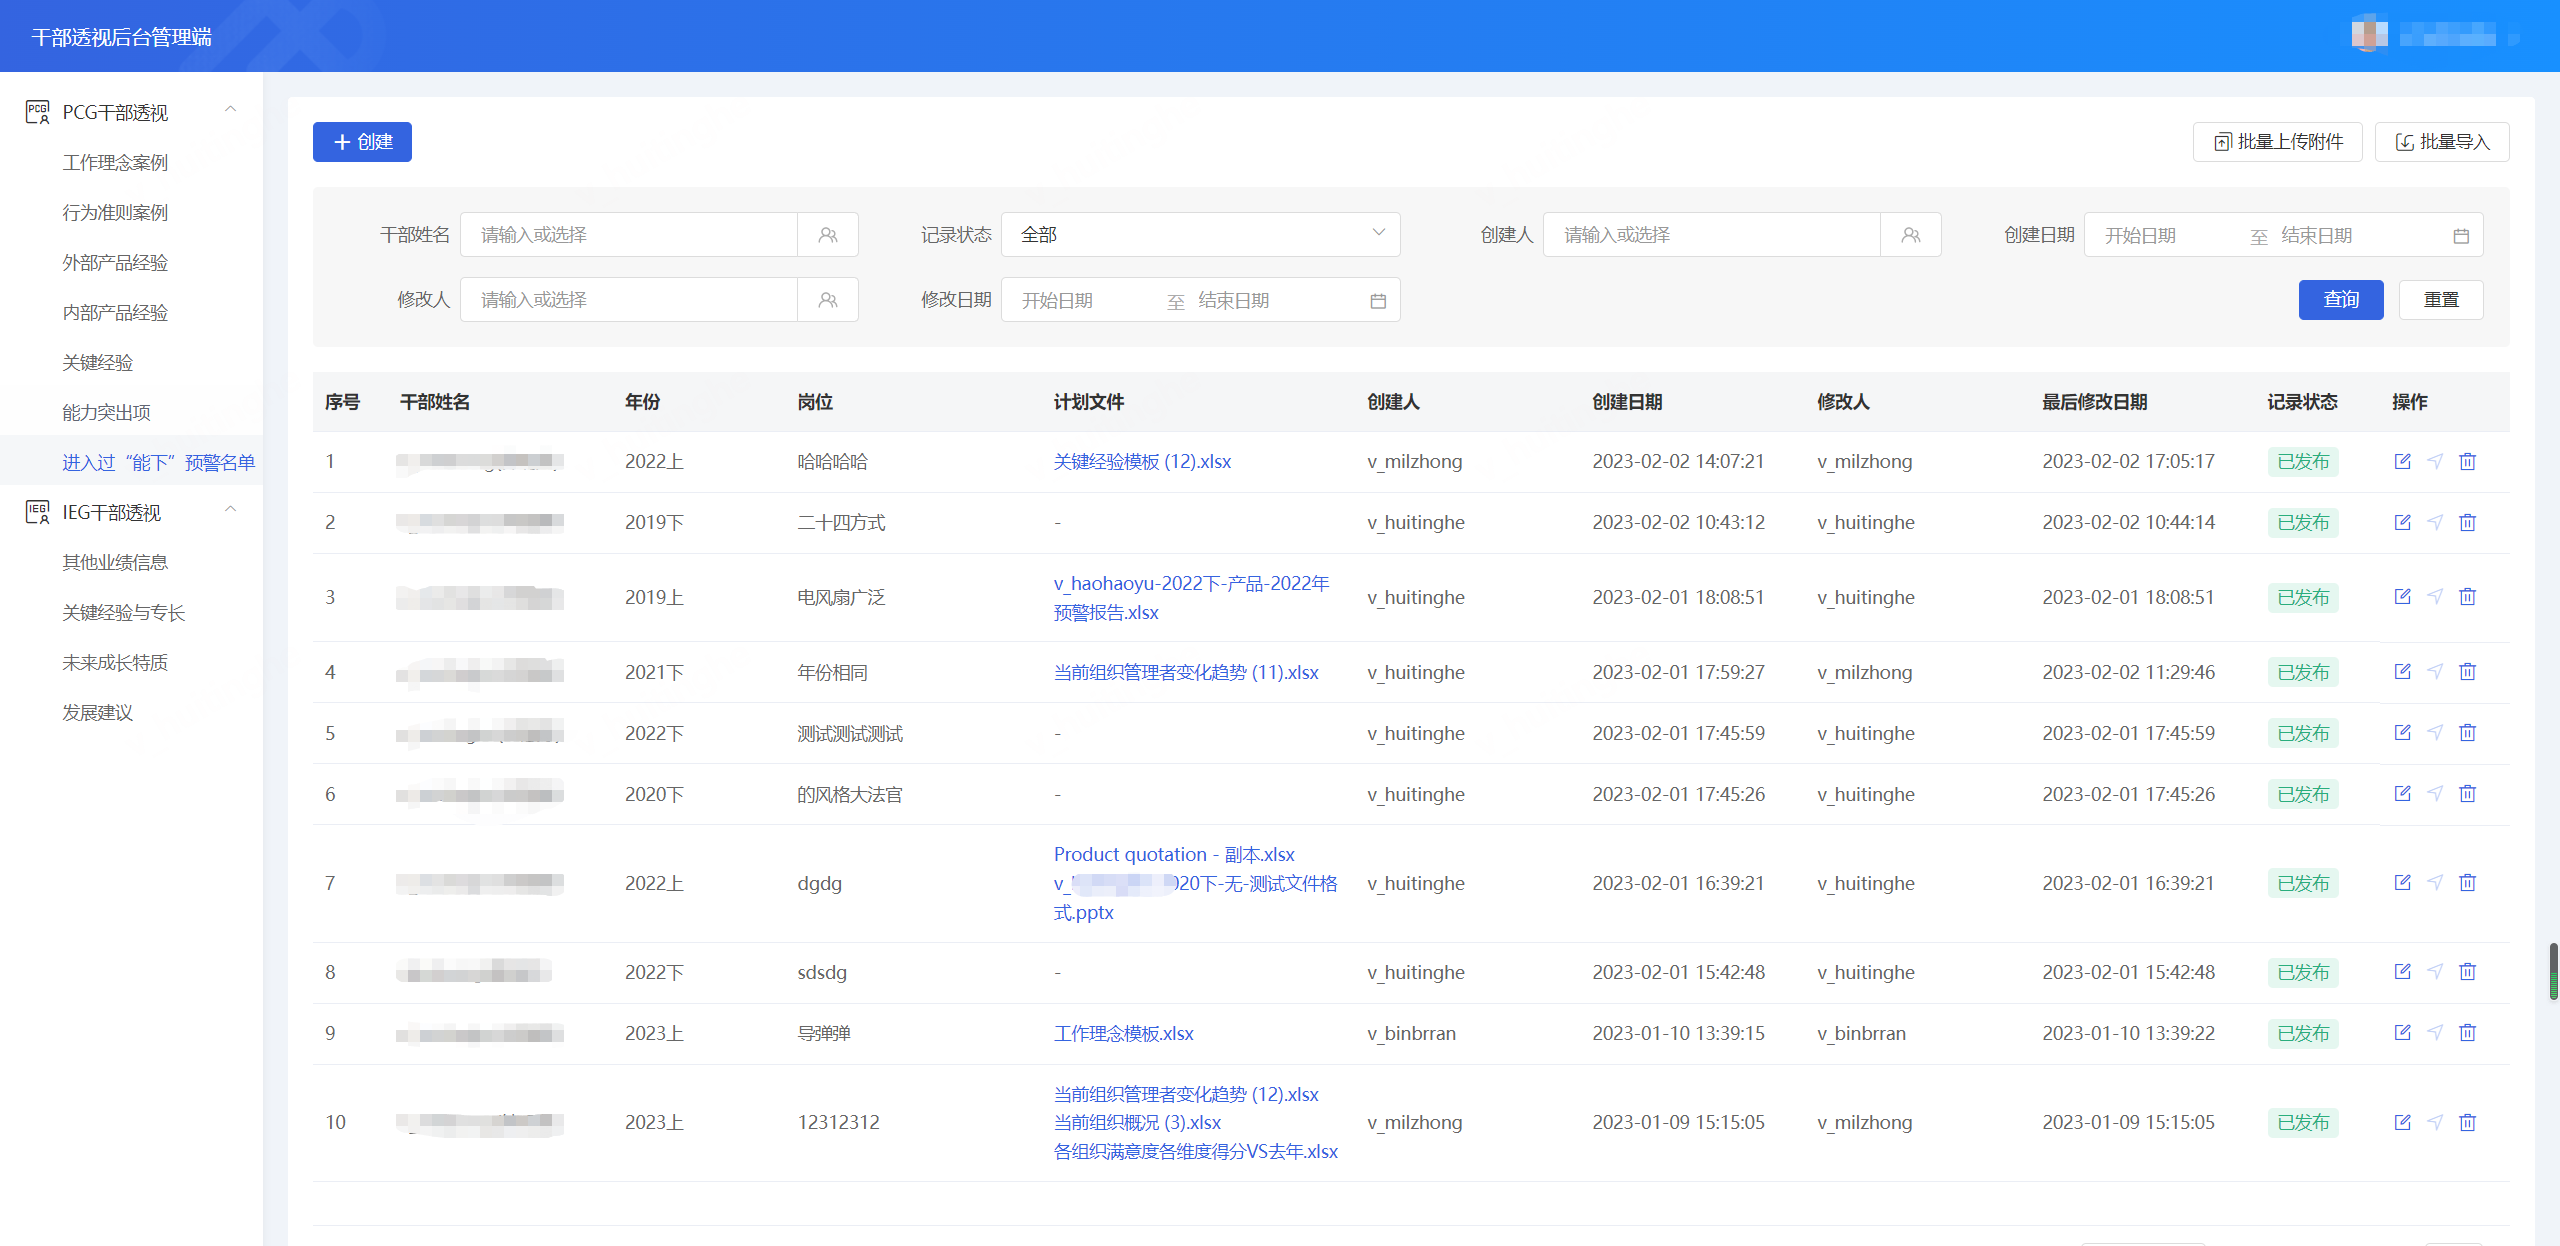Viewport: 2560px width, 1246px height.
Task: Open 未来成长特质 menu item
Action: (115, 662)
